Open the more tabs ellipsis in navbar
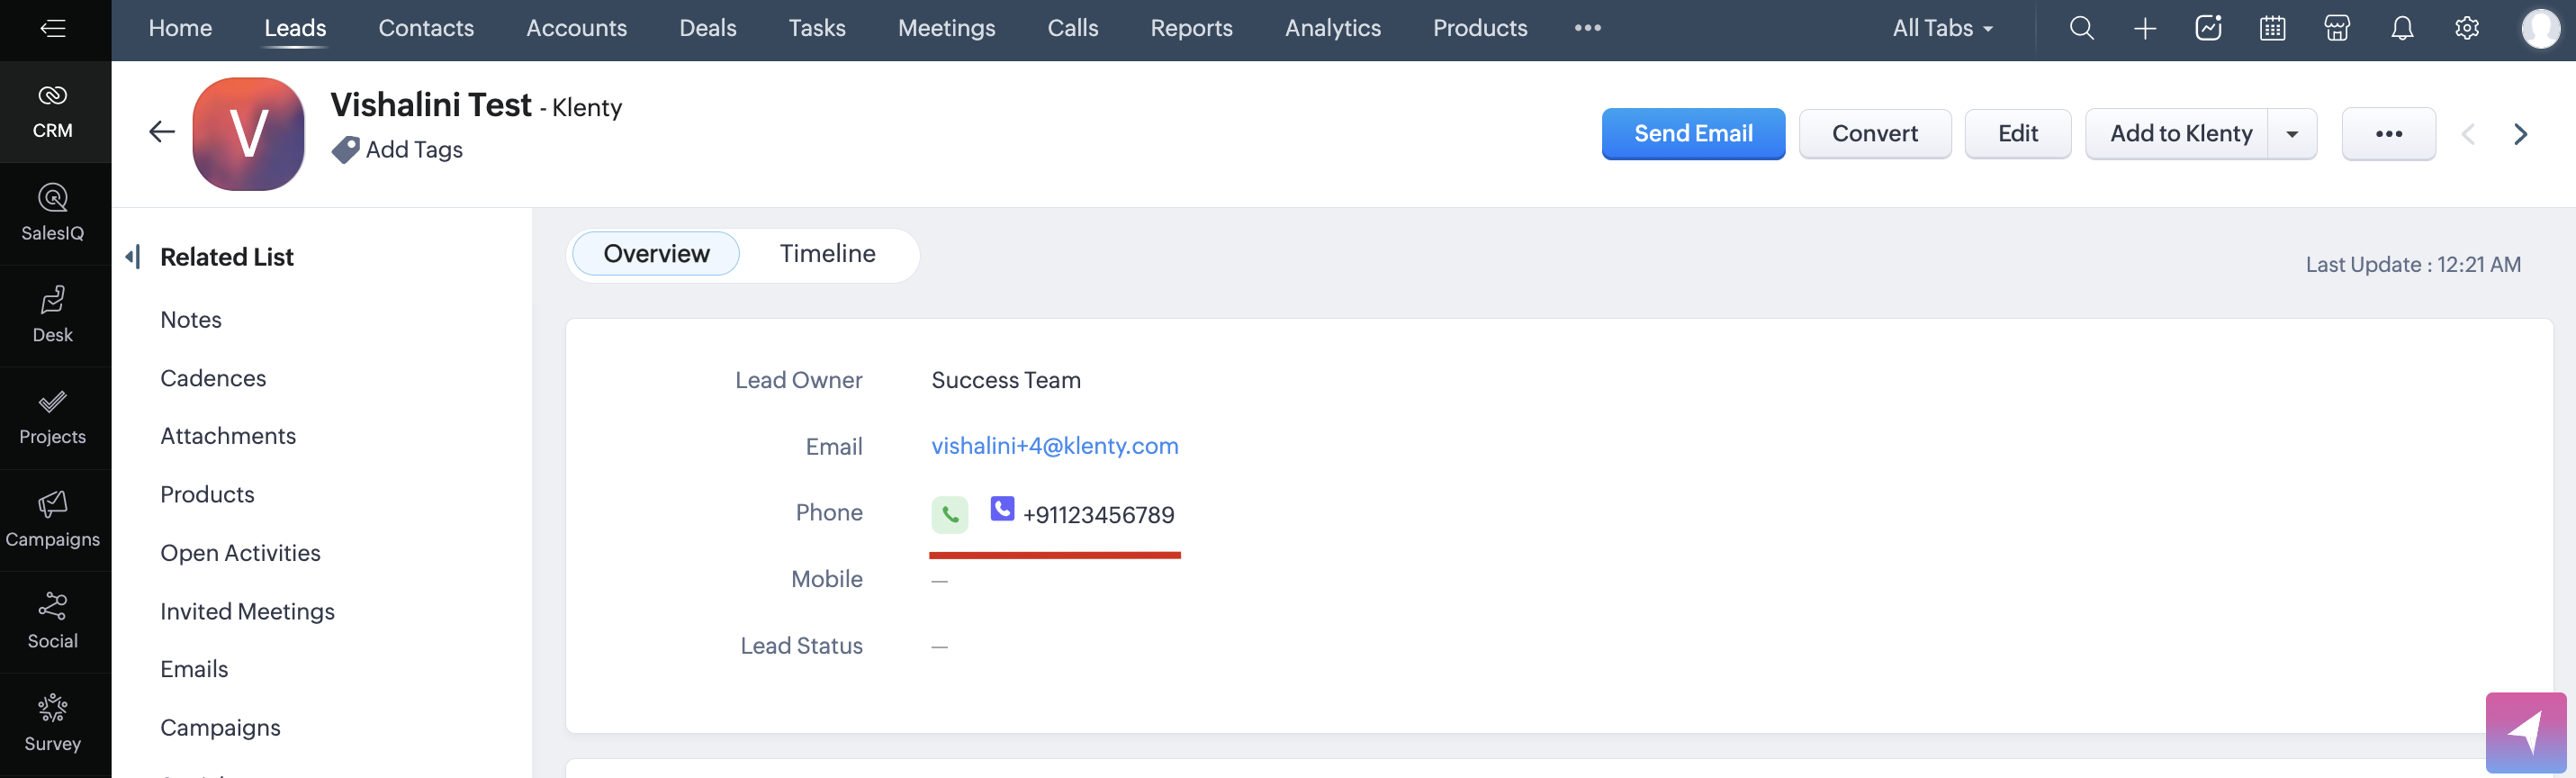This screenshot has width=2576, height=778. click(x=1587, y=28)
